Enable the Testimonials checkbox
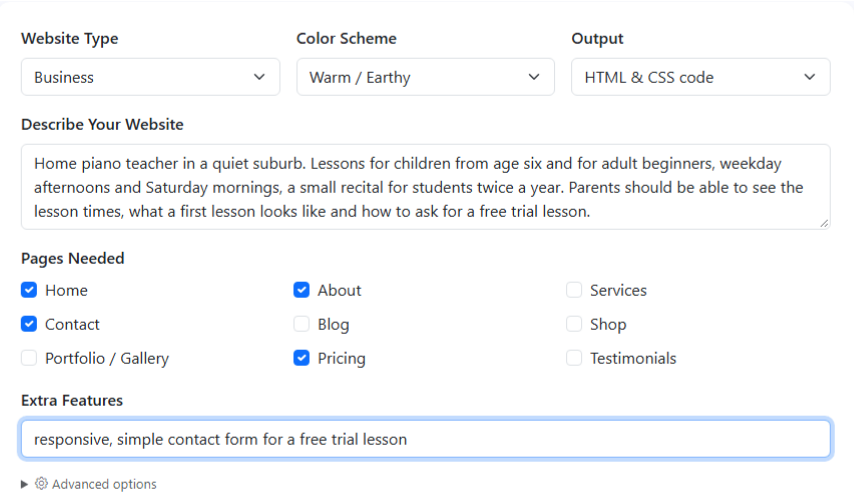This screenshot has height=503, width=854. point(574,358)
